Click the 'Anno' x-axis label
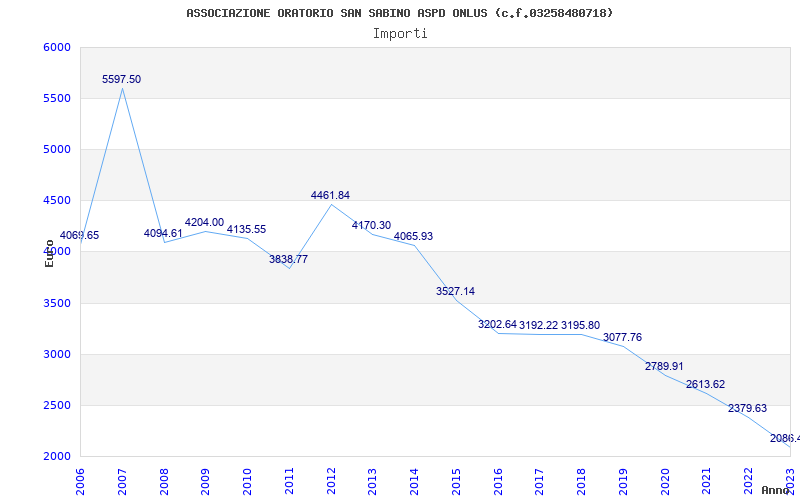 point(774,490)
